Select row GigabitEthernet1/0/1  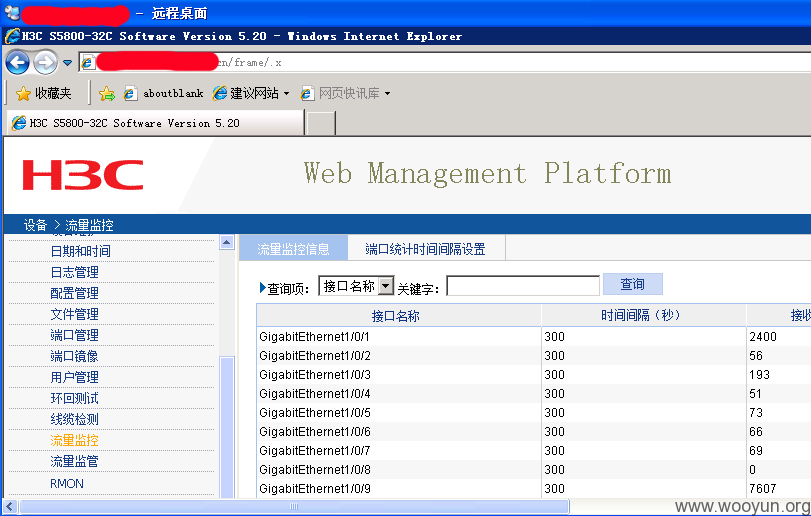point(534,337)
